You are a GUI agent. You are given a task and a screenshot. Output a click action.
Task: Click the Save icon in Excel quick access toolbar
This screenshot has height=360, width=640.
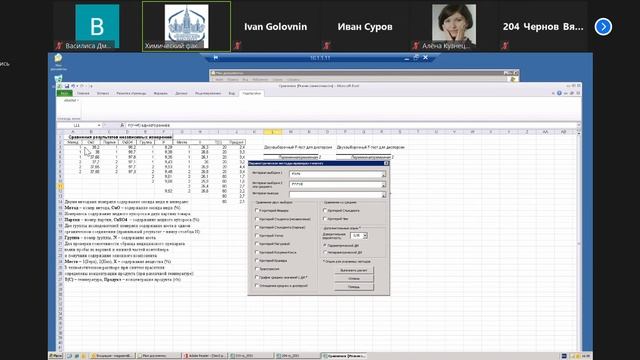pos(67,86)
